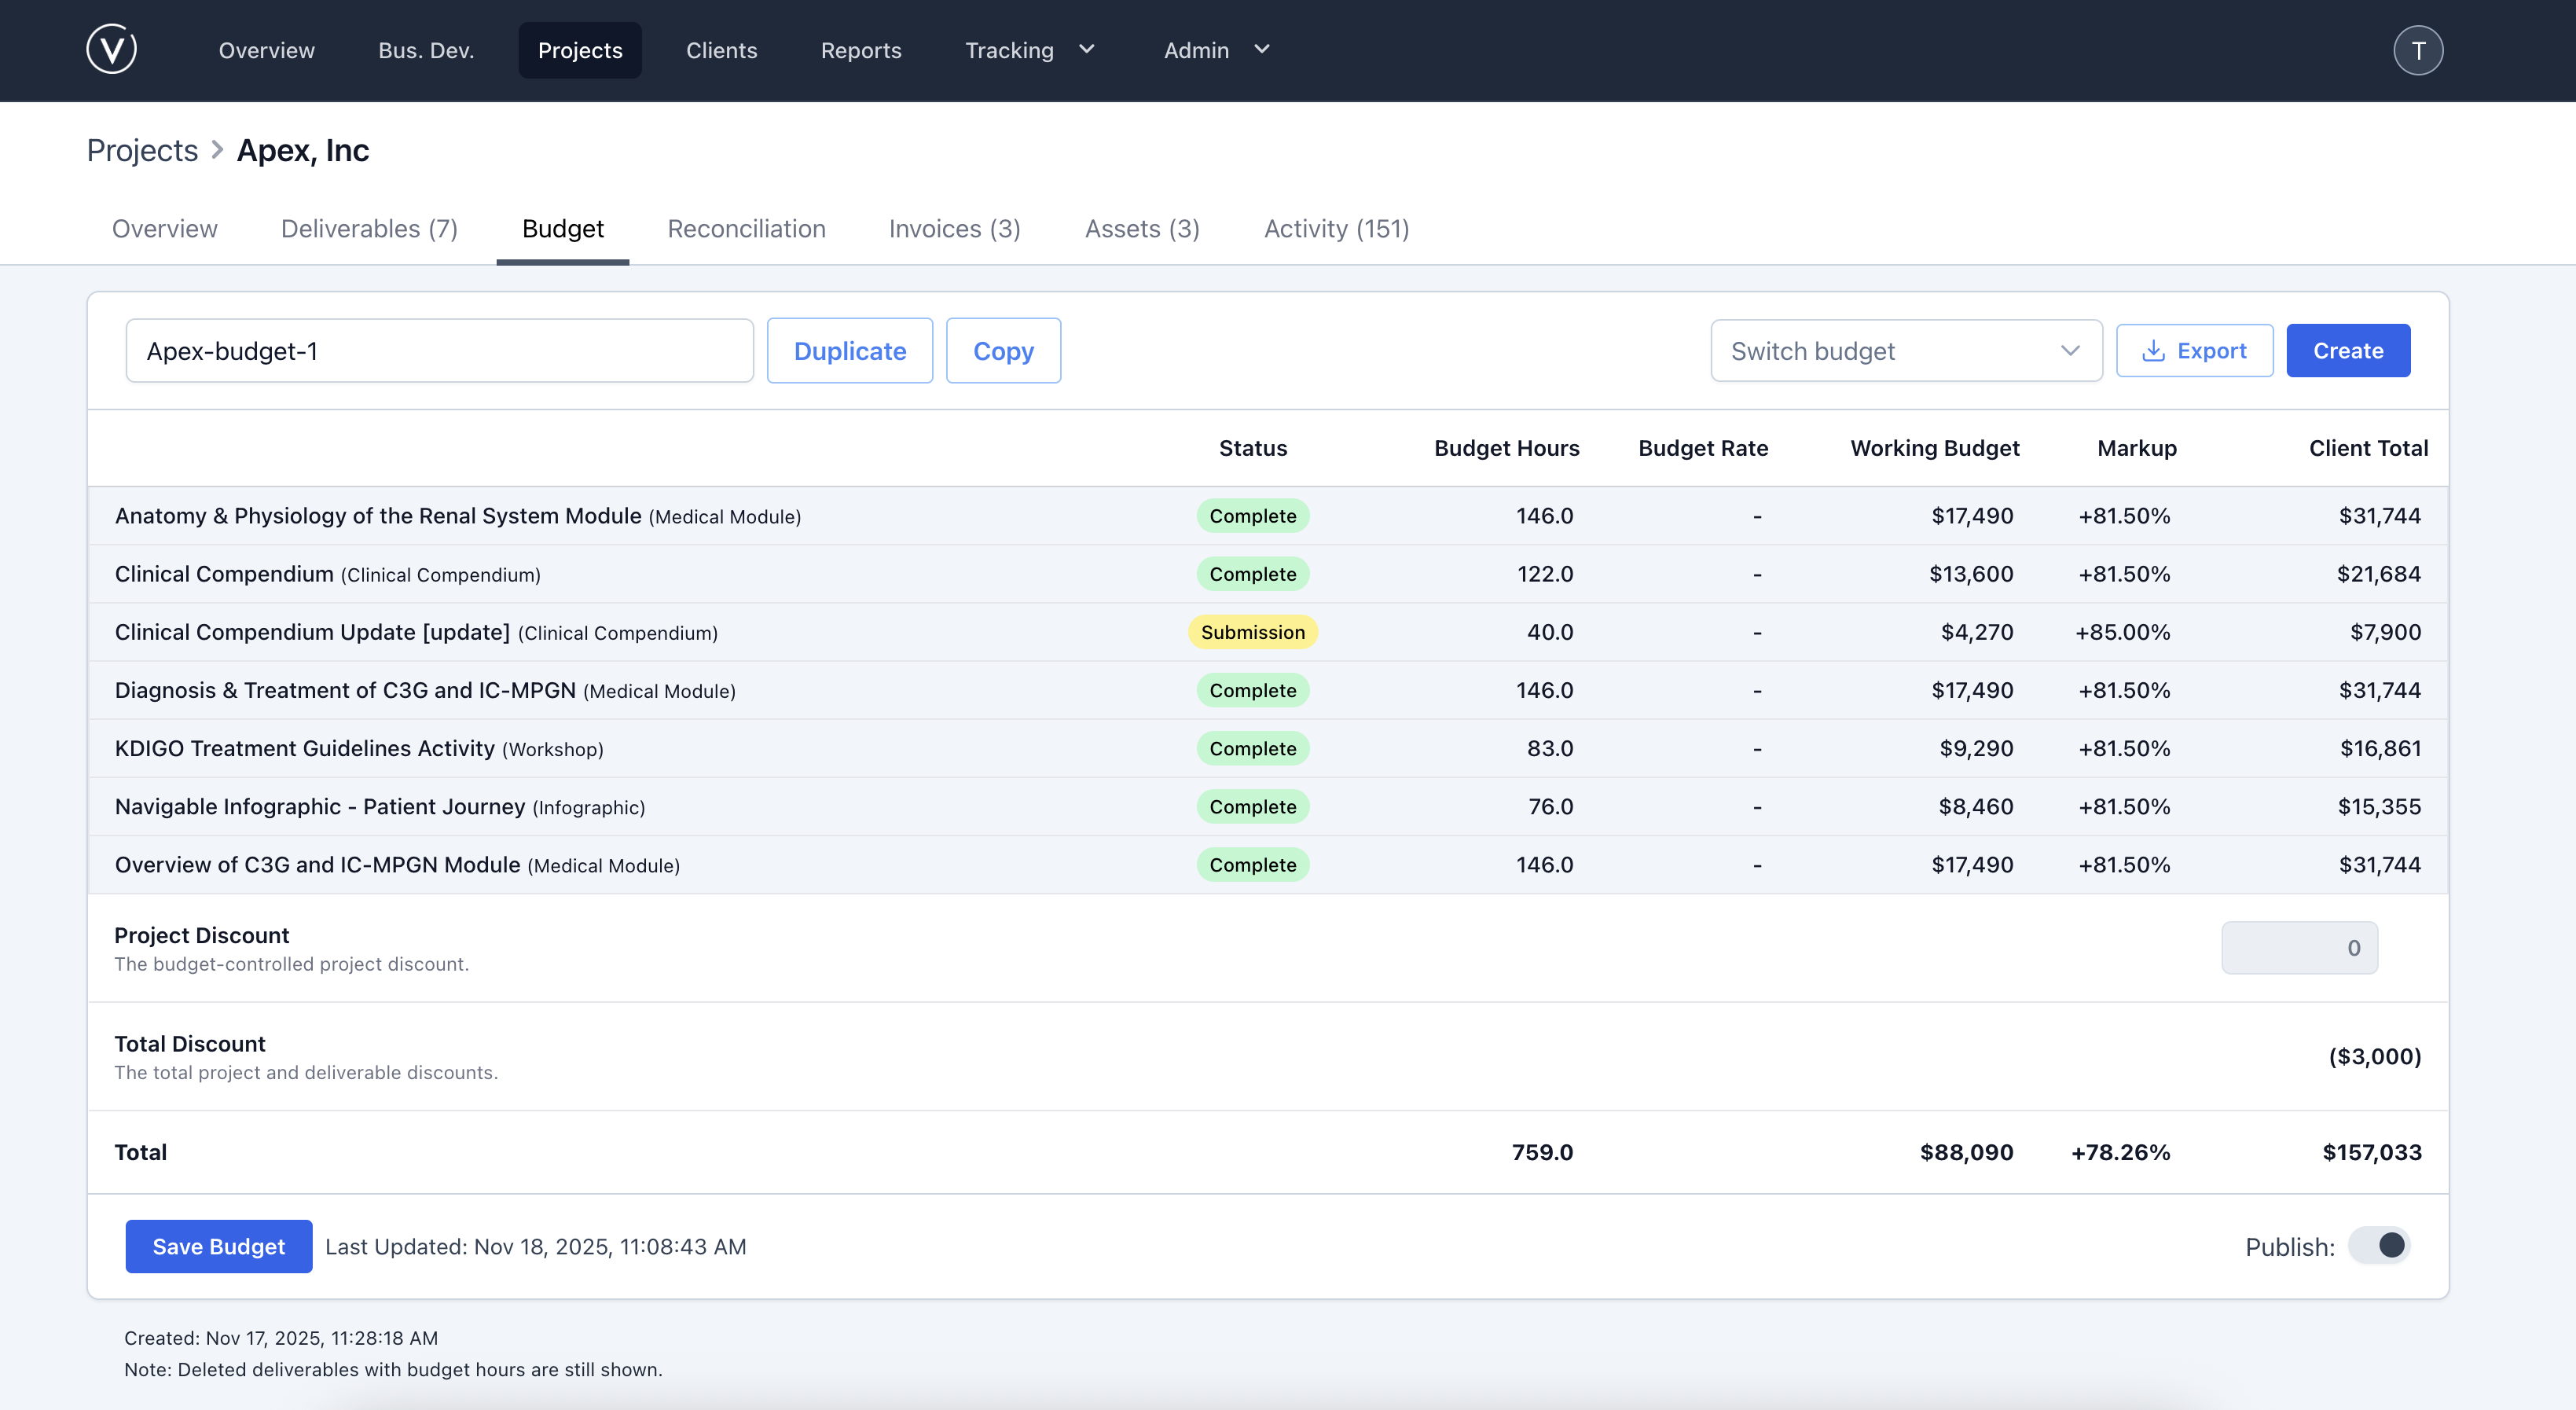Click the Complete badge for Diagnosis & Treatment row
2576x1410 pixels.
1252,690
